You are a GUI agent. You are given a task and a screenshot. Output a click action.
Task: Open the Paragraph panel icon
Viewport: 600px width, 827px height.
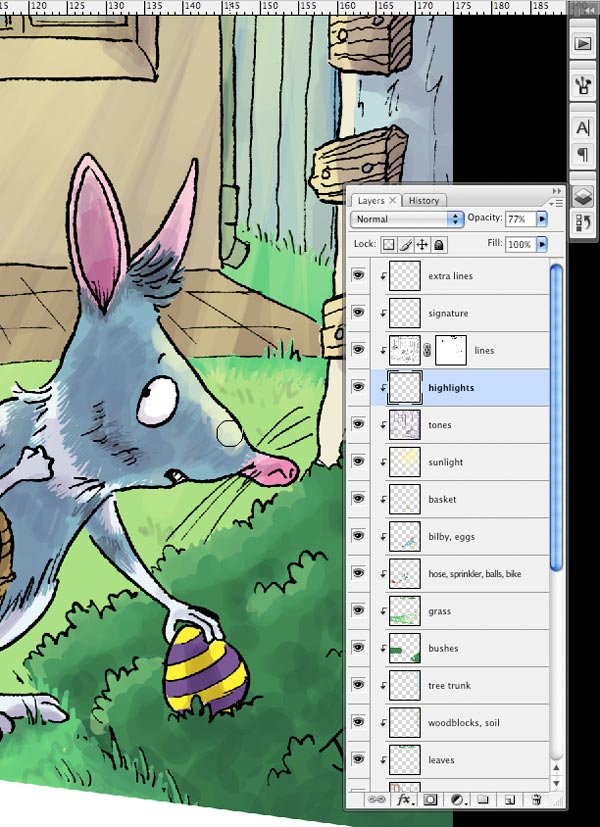point(582,154)
